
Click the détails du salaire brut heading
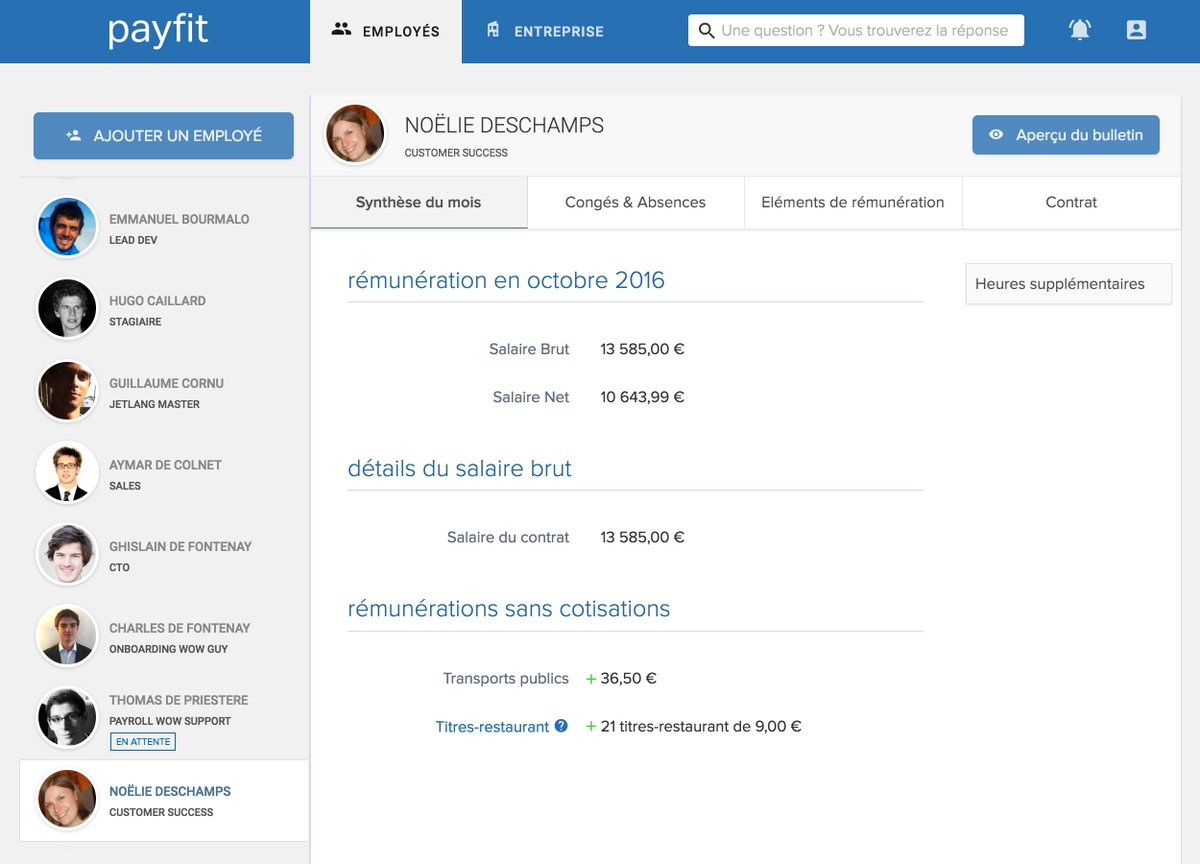coord(460,468)
